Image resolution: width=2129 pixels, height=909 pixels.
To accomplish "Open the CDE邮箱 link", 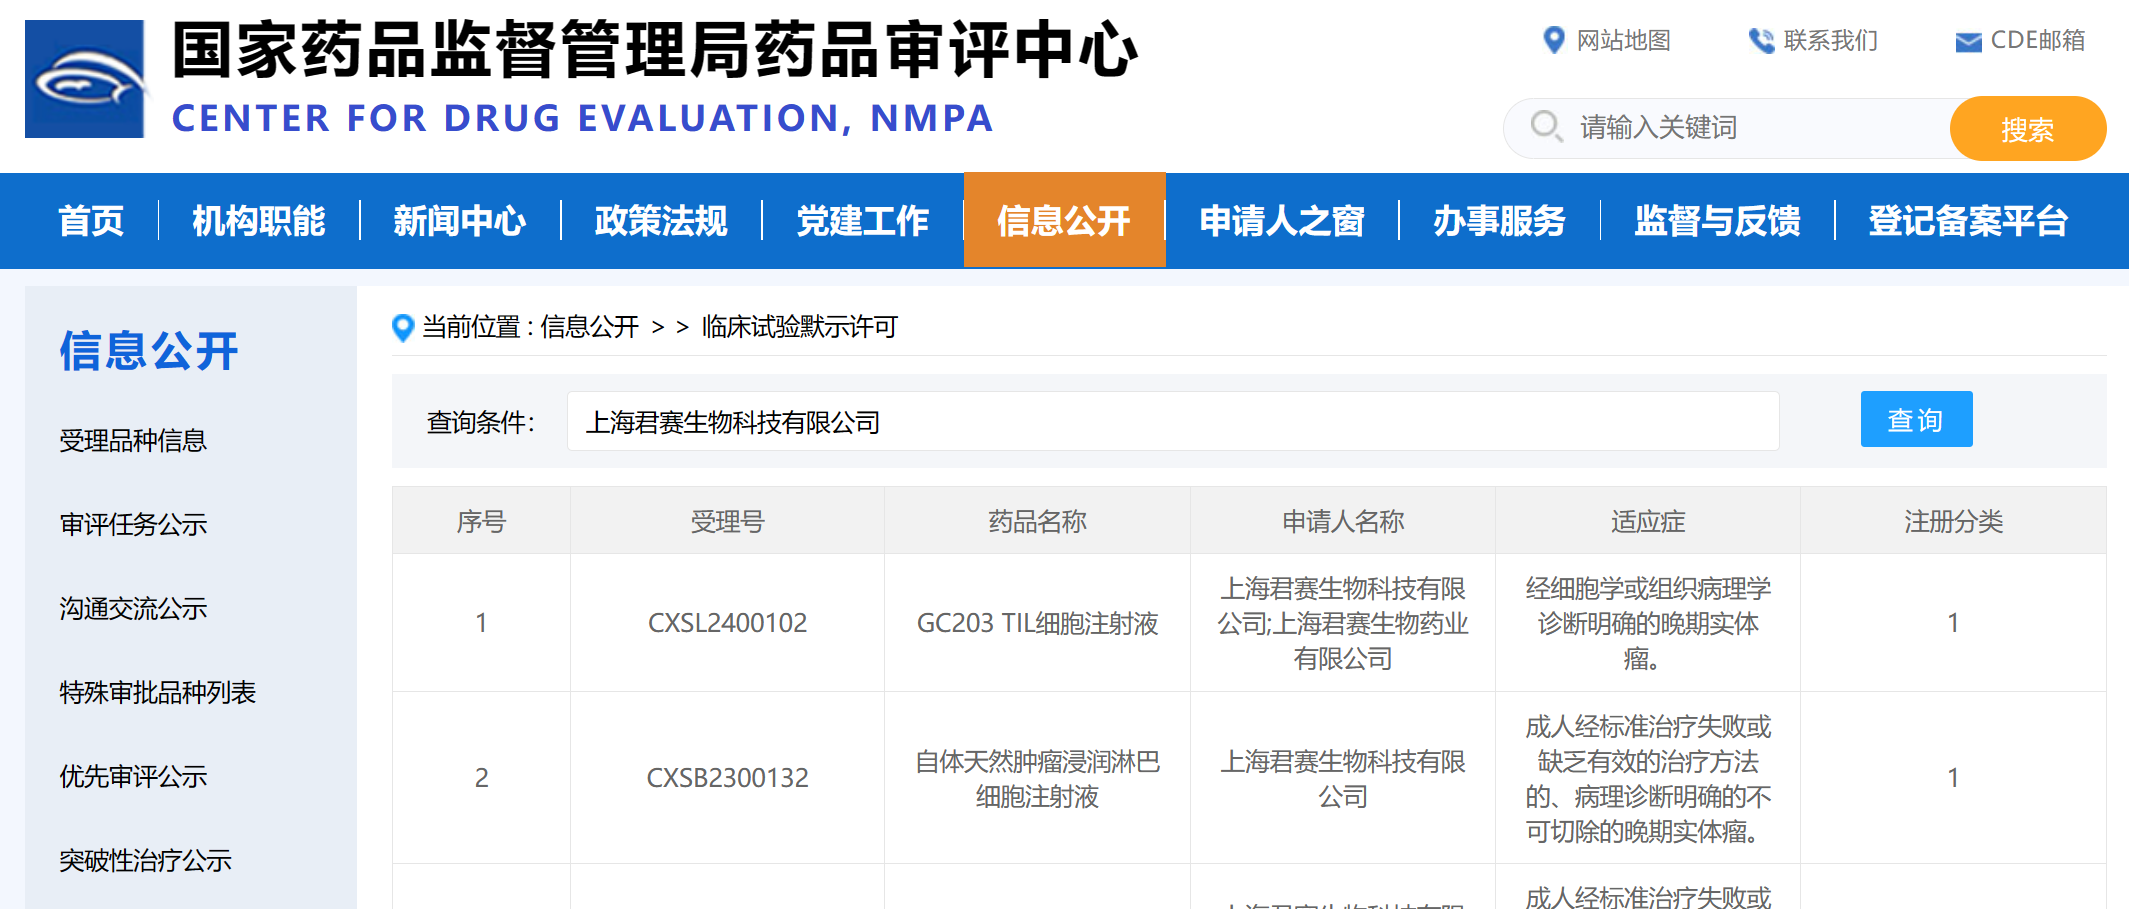I will 2037,40.
